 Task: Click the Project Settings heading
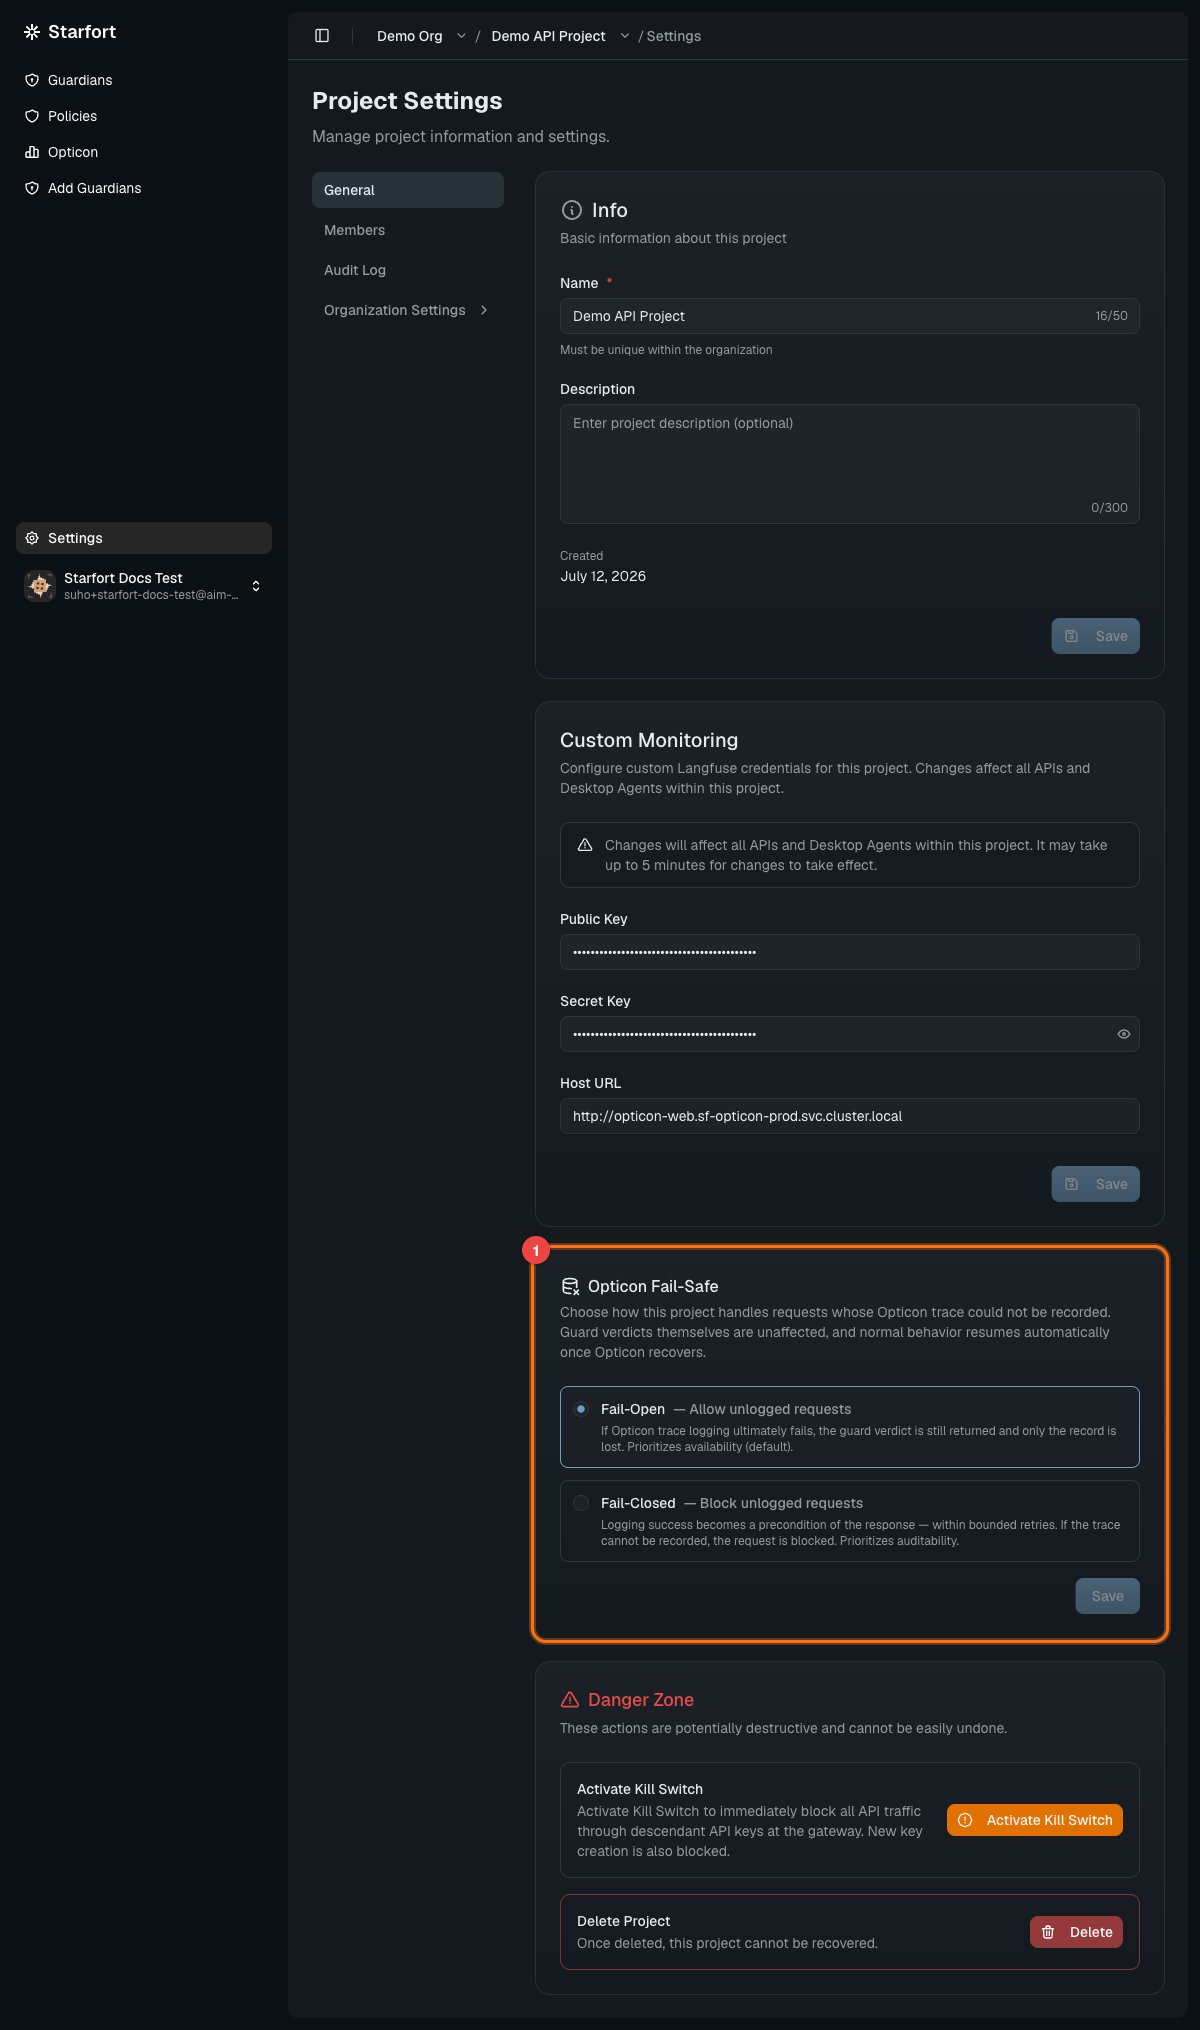click(x=407, y=101)
